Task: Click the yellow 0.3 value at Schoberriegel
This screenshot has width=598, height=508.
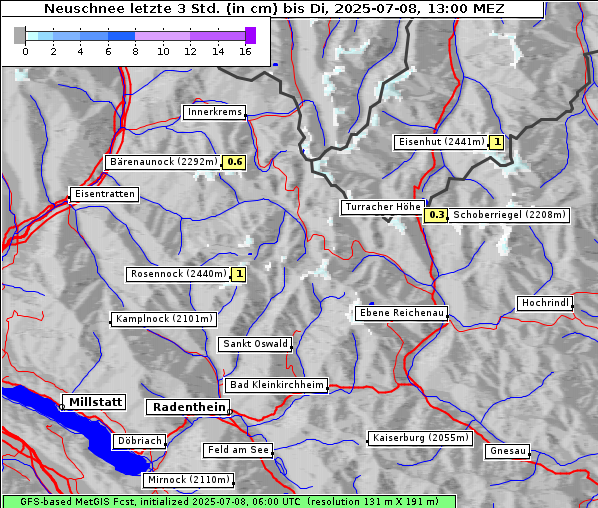Action: [436, 215]
